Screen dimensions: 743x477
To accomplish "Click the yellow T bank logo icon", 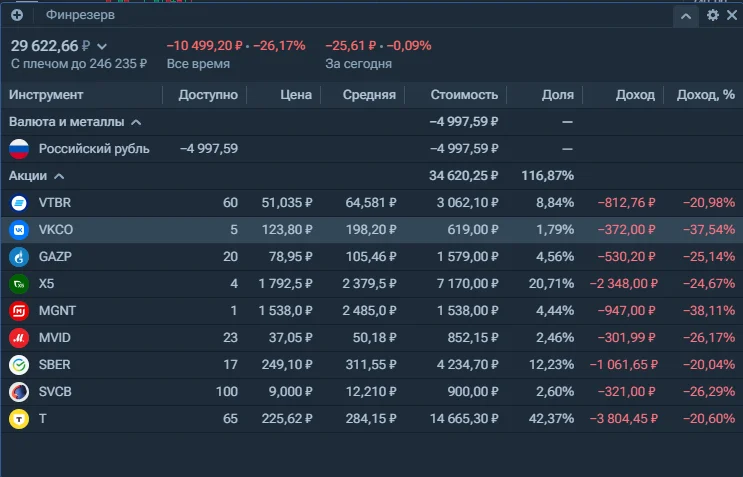I will [19, 419].
